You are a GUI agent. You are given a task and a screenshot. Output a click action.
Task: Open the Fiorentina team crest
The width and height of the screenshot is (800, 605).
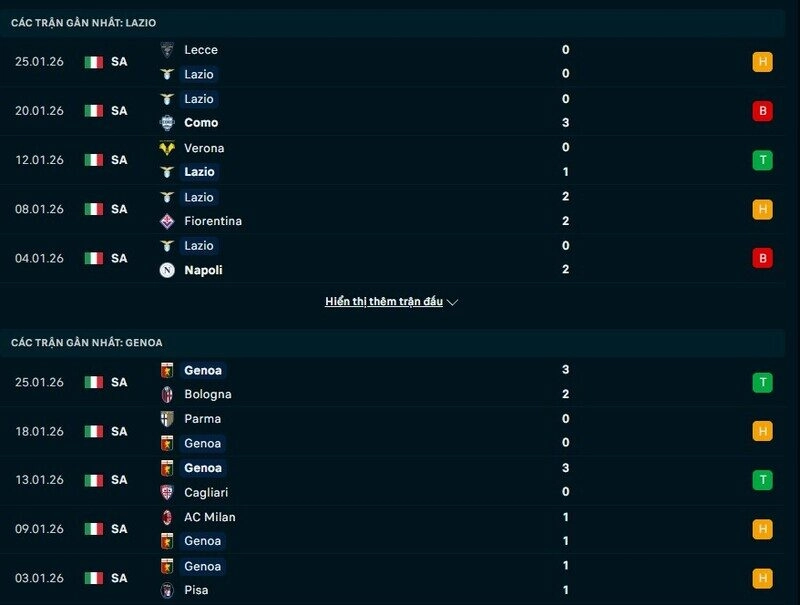[x=165, y=221]
